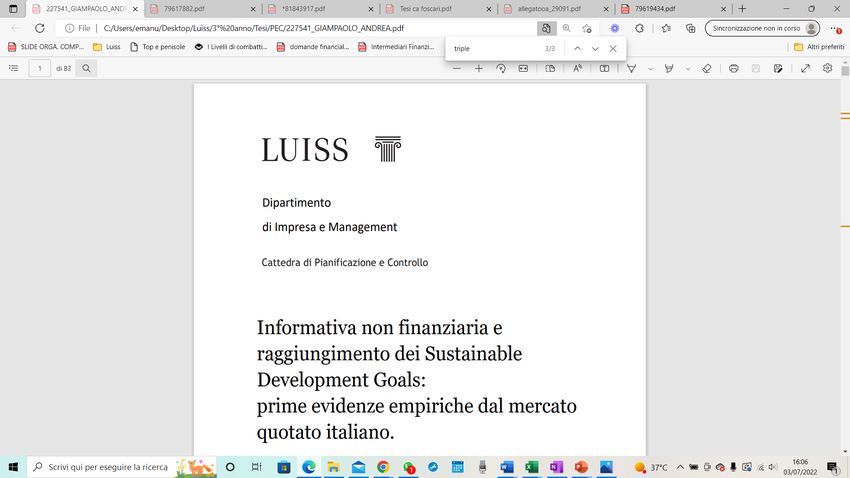The width and height of the screenshot is (850, 478).
Task: Reload the page with refresh icon
Action: pyautogui.click(x=40, y=28)
